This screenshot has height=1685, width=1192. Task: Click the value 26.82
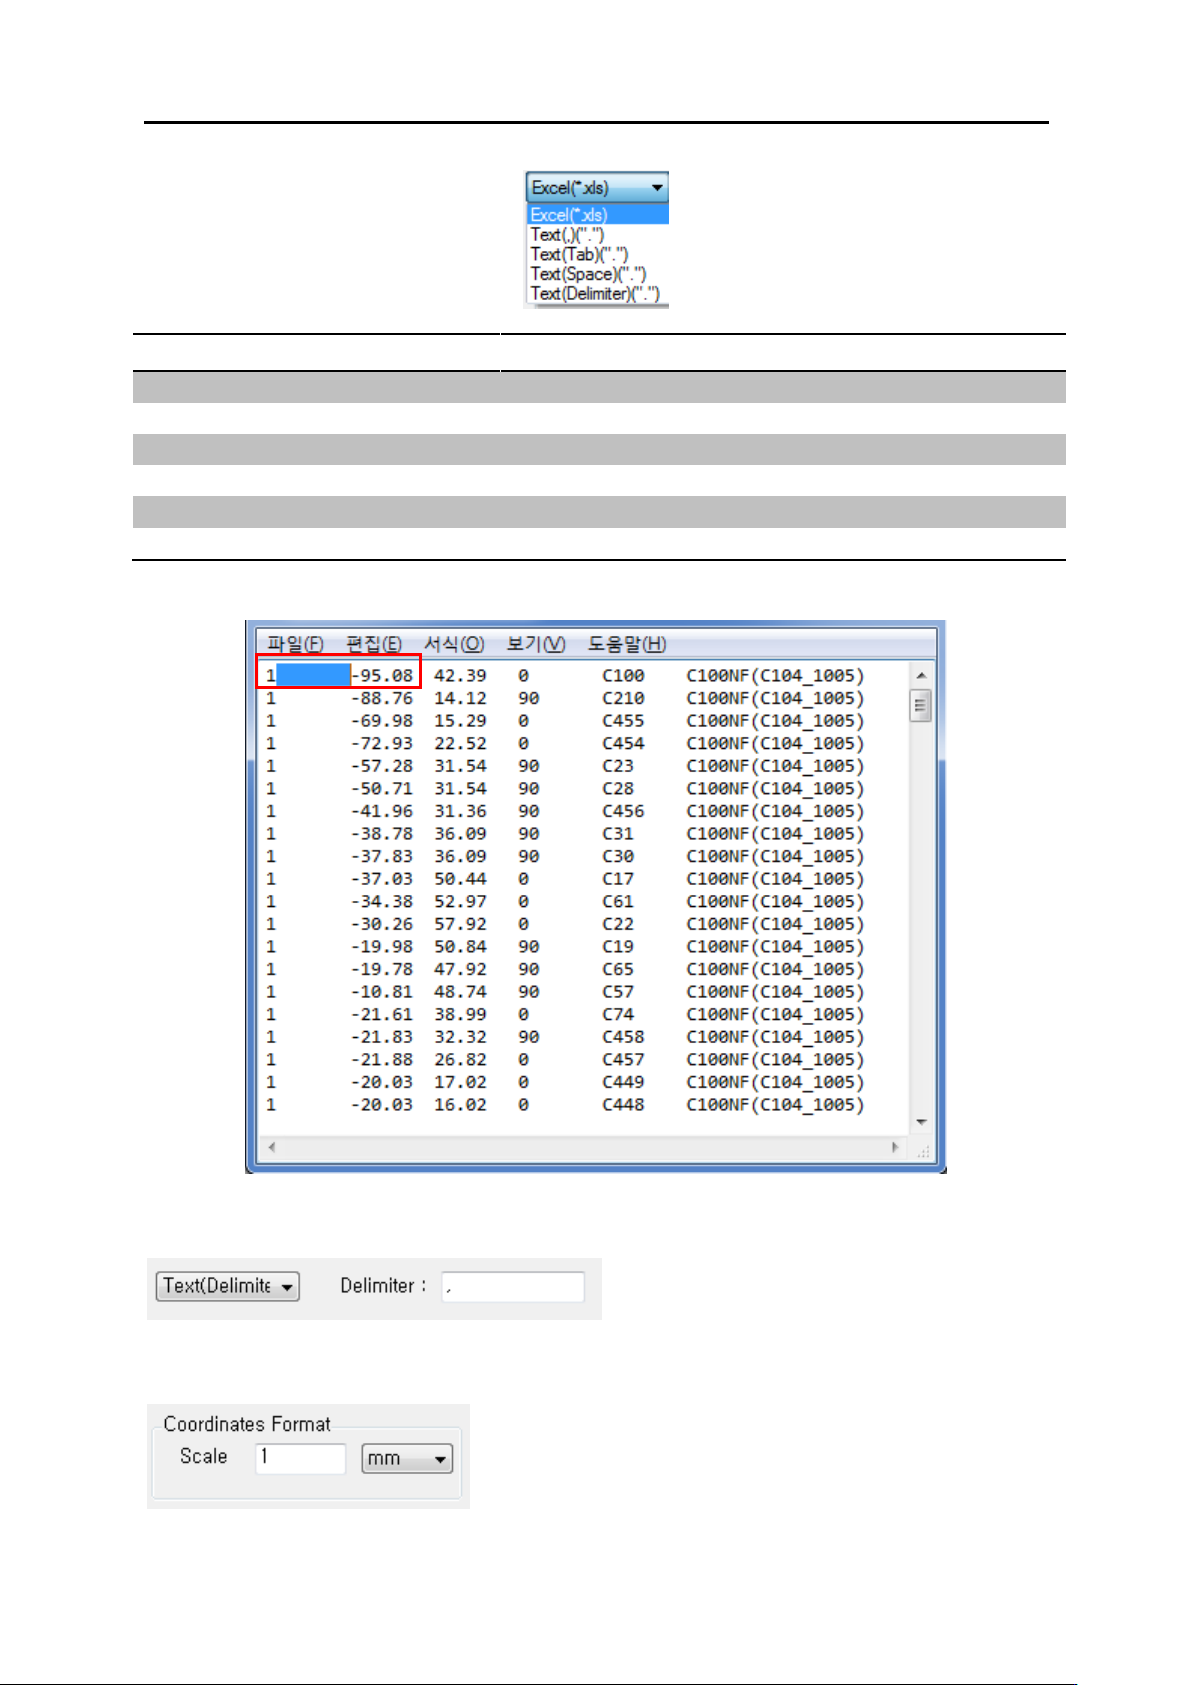click(x=460, y=1060)
